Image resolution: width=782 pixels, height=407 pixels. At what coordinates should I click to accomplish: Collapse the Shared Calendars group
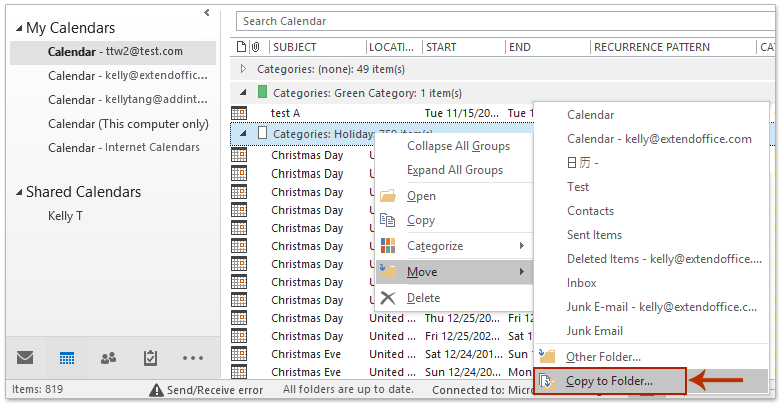[x=17, y=192]
